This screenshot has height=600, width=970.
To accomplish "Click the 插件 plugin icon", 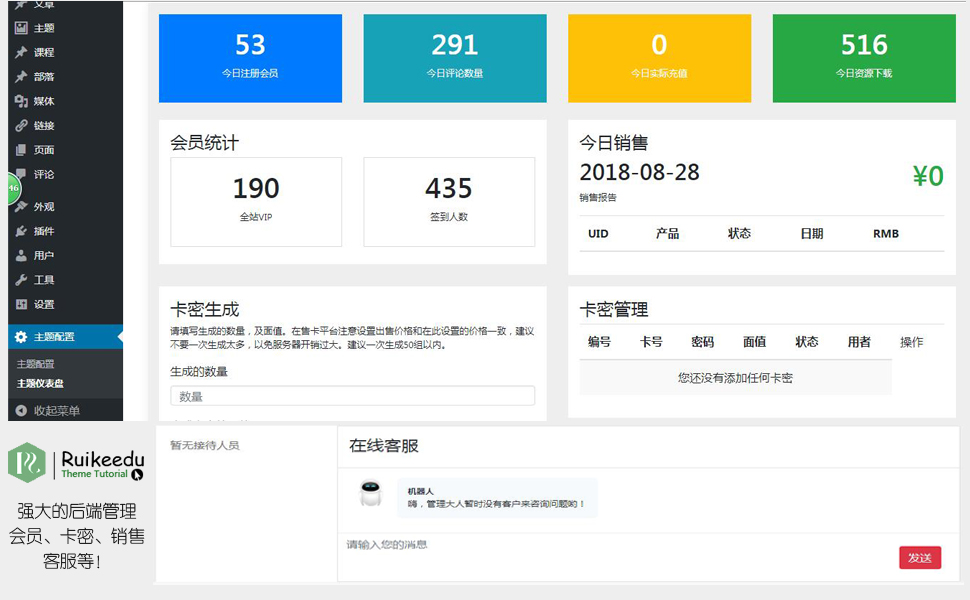I will 21,231.
